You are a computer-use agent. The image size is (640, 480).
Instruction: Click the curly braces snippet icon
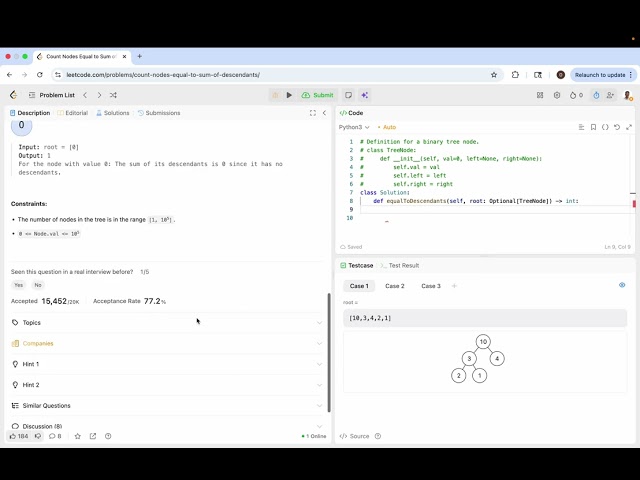[x=605, y=127]
